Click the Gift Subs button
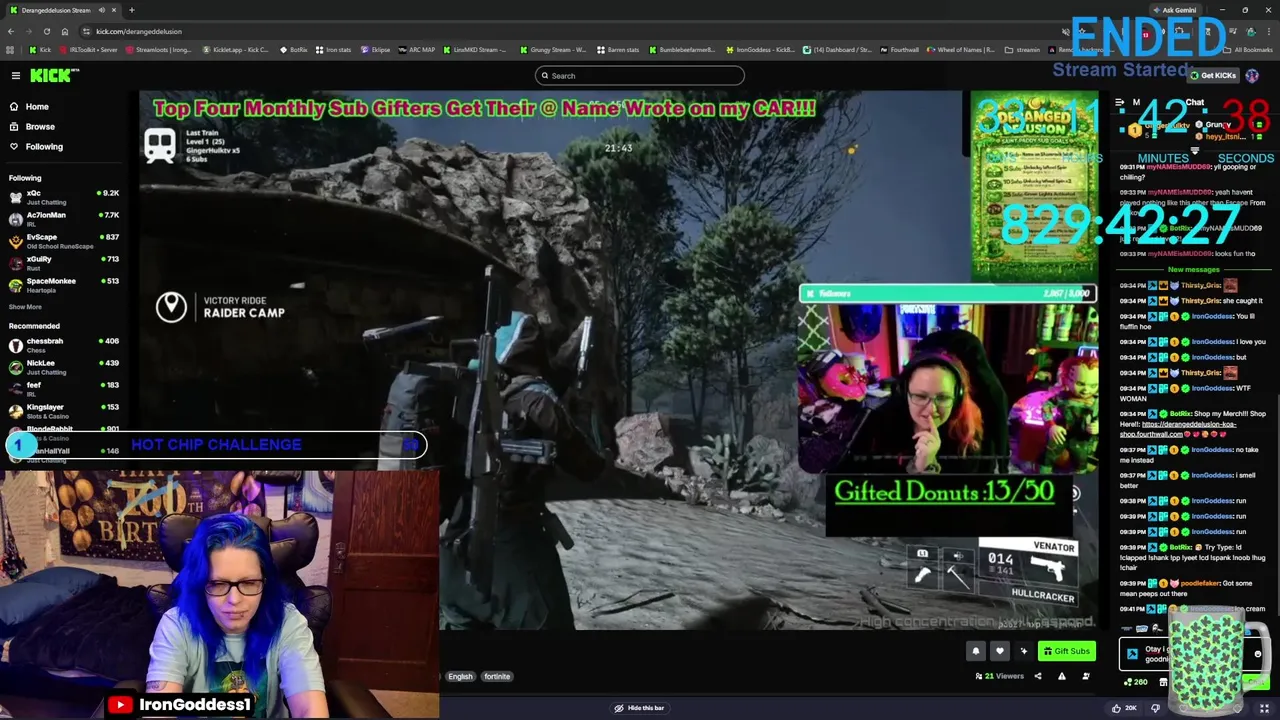This screenshot has width=1280, height=720. (x=1066, y=651)
